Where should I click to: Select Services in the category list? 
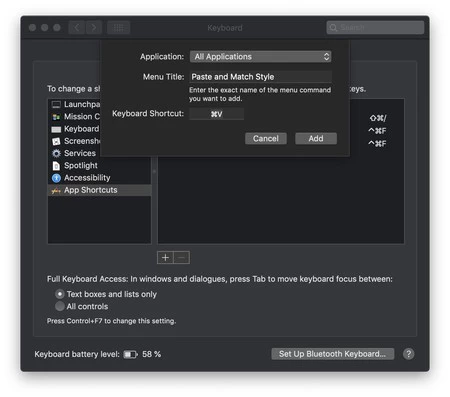pyautogui.click(x=100, y=153)
